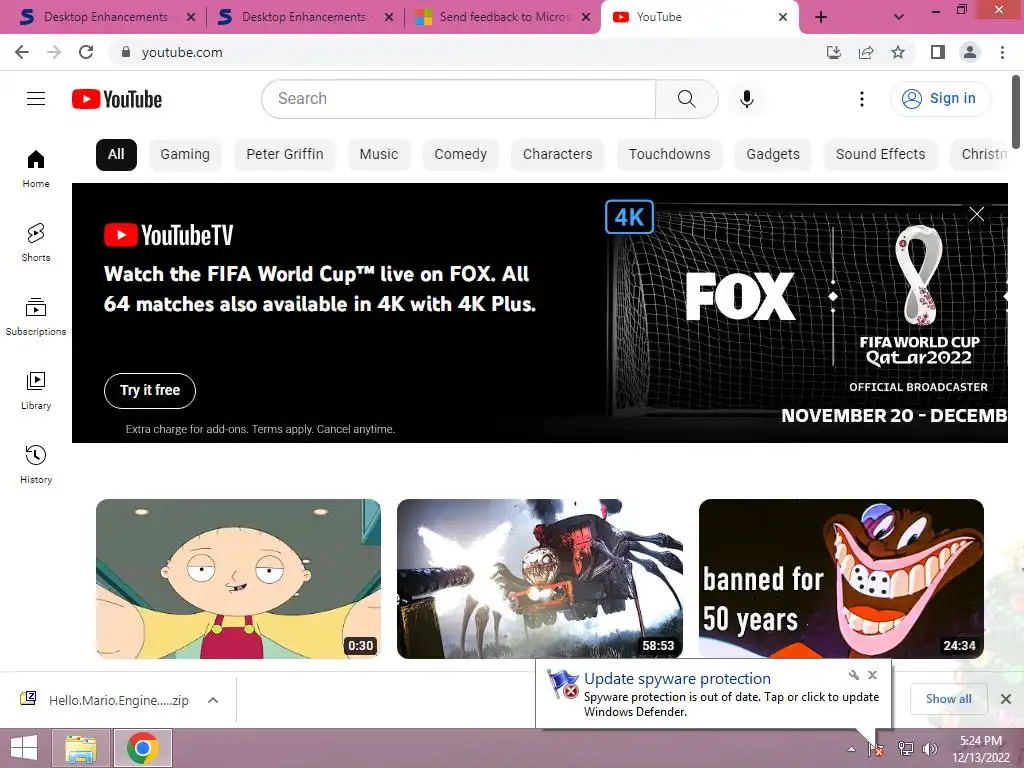Image resolution: width=1024 pixels, height=768 pixels.
Task: Close the second Desktop Enhancements tab
Action: [x=389, y=18]
